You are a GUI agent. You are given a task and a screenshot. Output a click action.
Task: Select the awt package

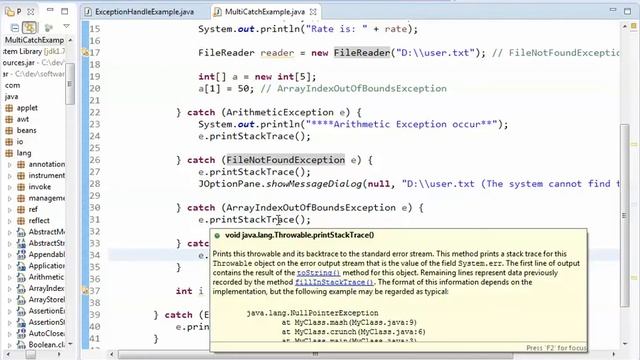click(23, 119)
